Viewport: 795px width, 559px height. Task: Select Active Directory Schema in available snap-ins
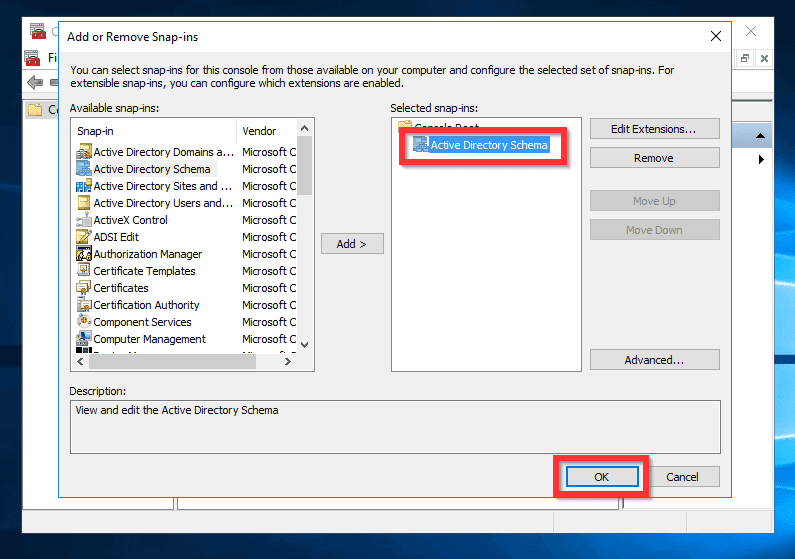pos(152,169)
